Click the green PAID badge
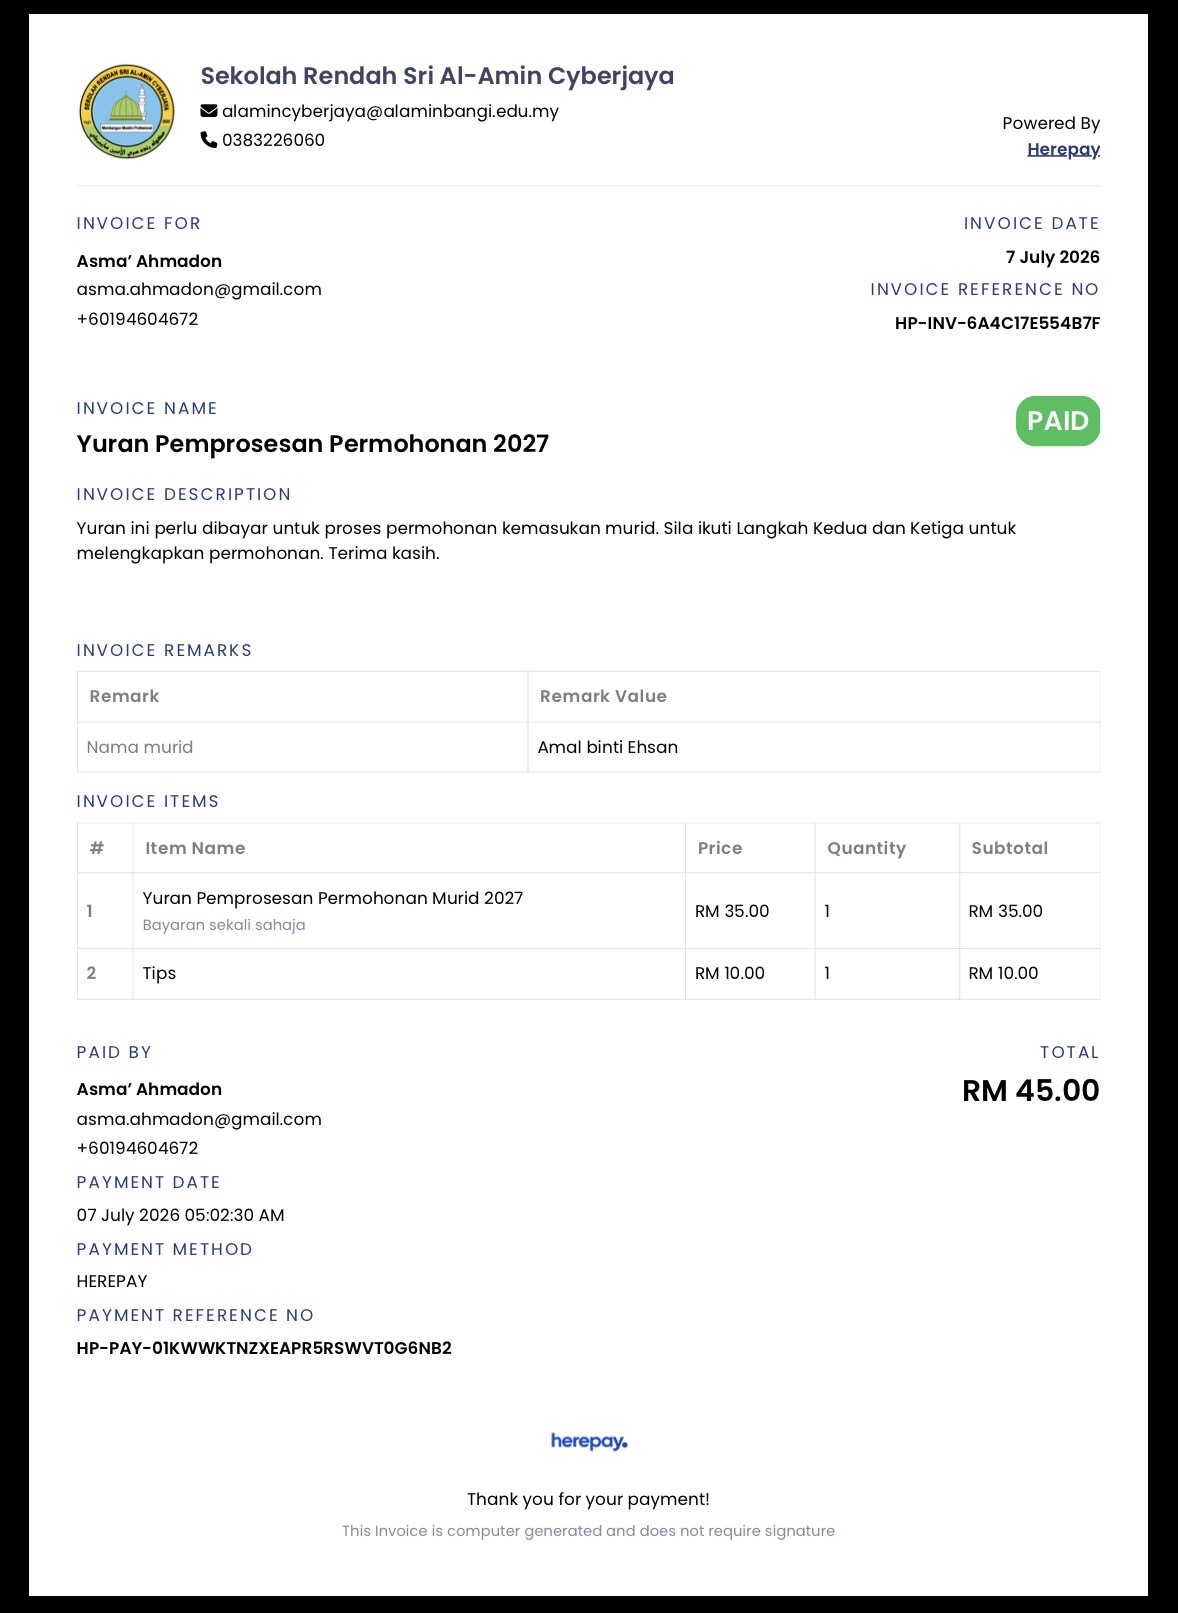Image resolution: width=1178 pixels, height=1613 pixels. [1058, 421]
